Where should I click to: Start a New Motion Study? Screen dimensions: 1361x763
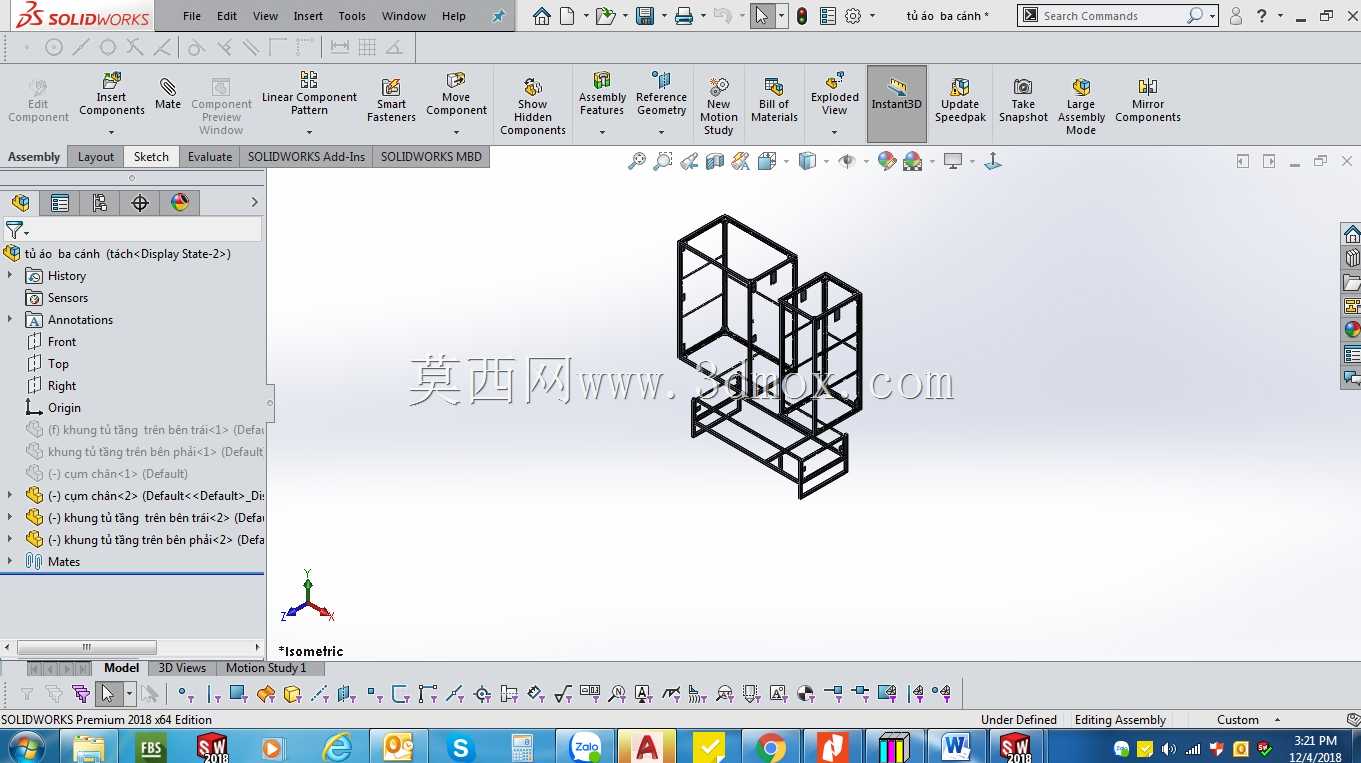point(718,107)
